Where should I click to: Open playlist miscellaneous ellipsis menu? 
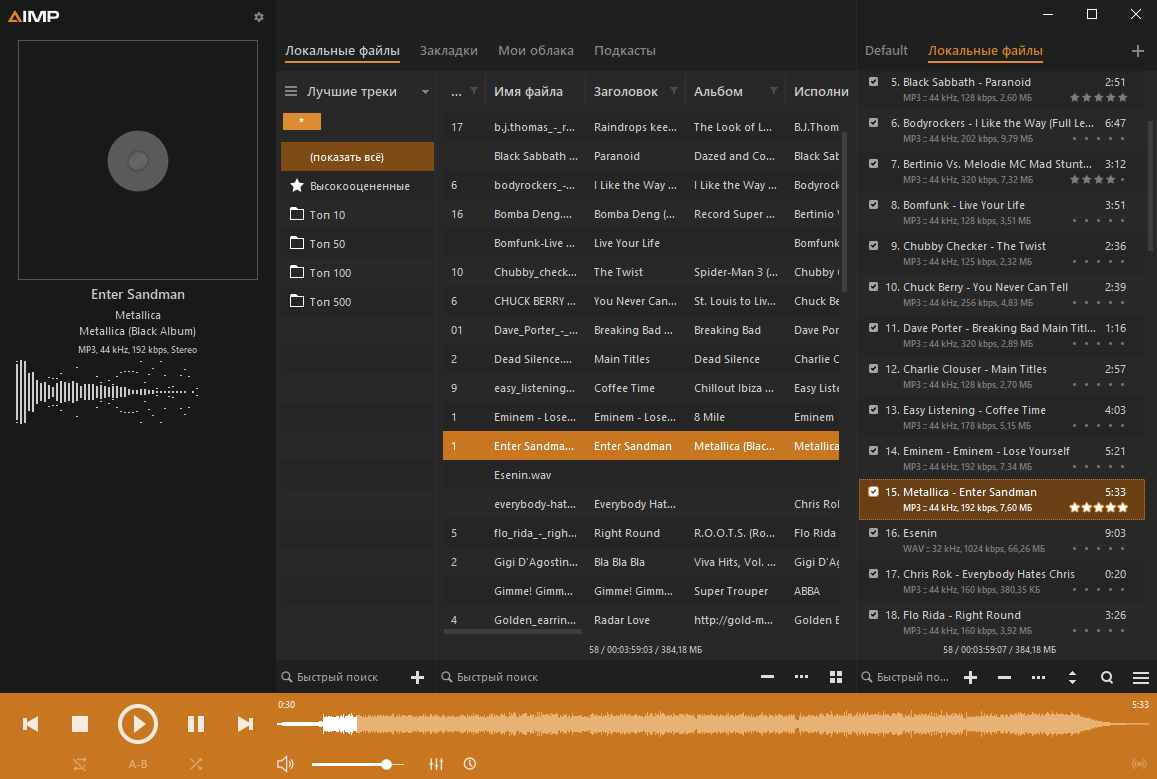1038,677
